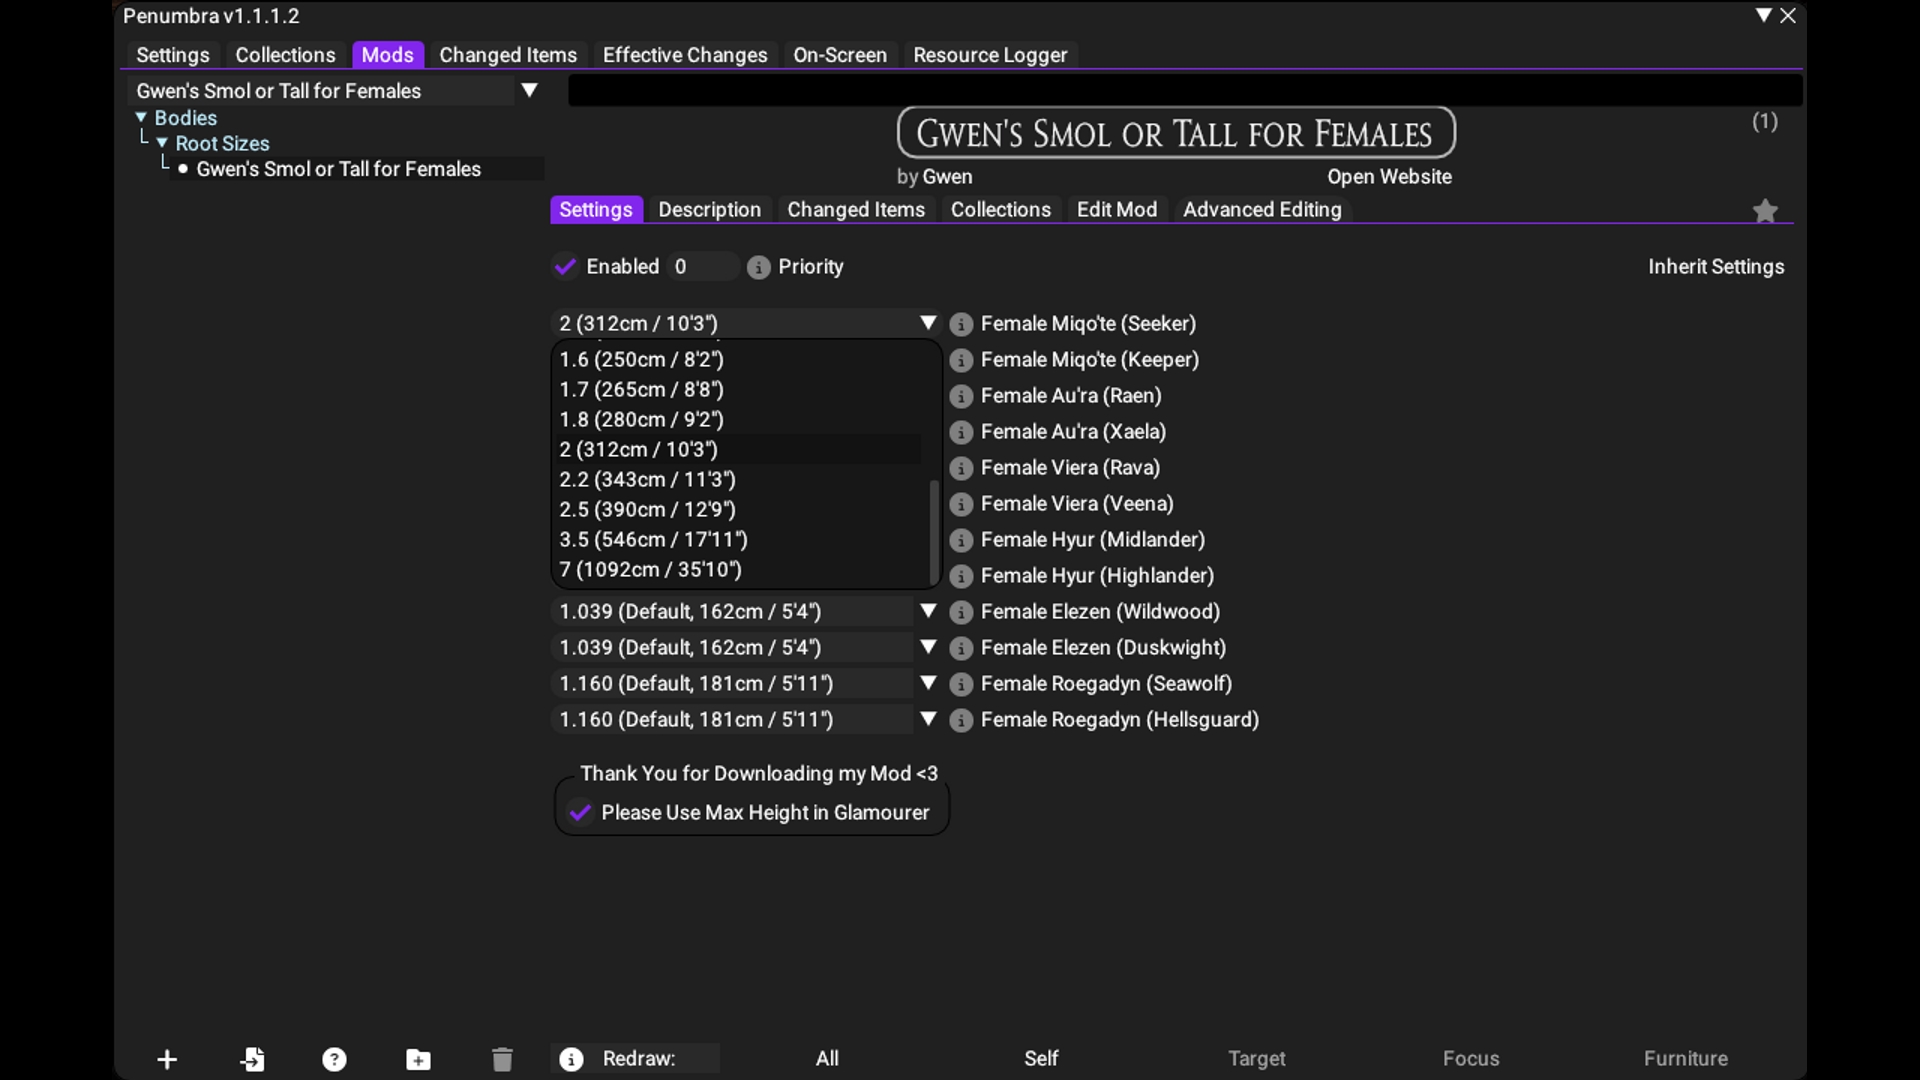Click info icon for Female Au'ra (Xaela)
The width and height of the screenshot is (1920, 1080).
click(961, 432)
